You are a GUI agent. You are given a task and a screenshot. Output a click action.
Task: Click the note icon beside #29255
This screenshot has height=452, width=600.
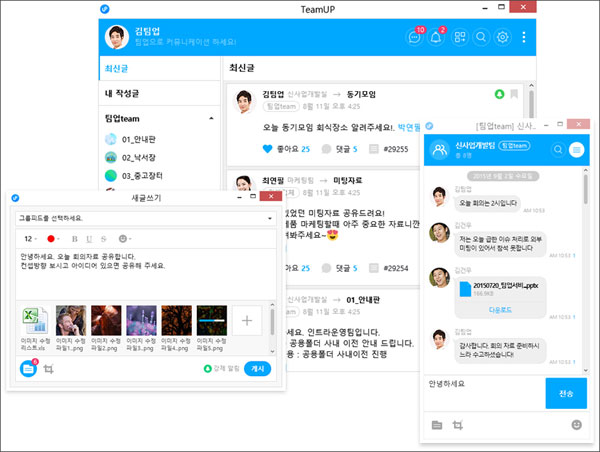click(373, 149)
